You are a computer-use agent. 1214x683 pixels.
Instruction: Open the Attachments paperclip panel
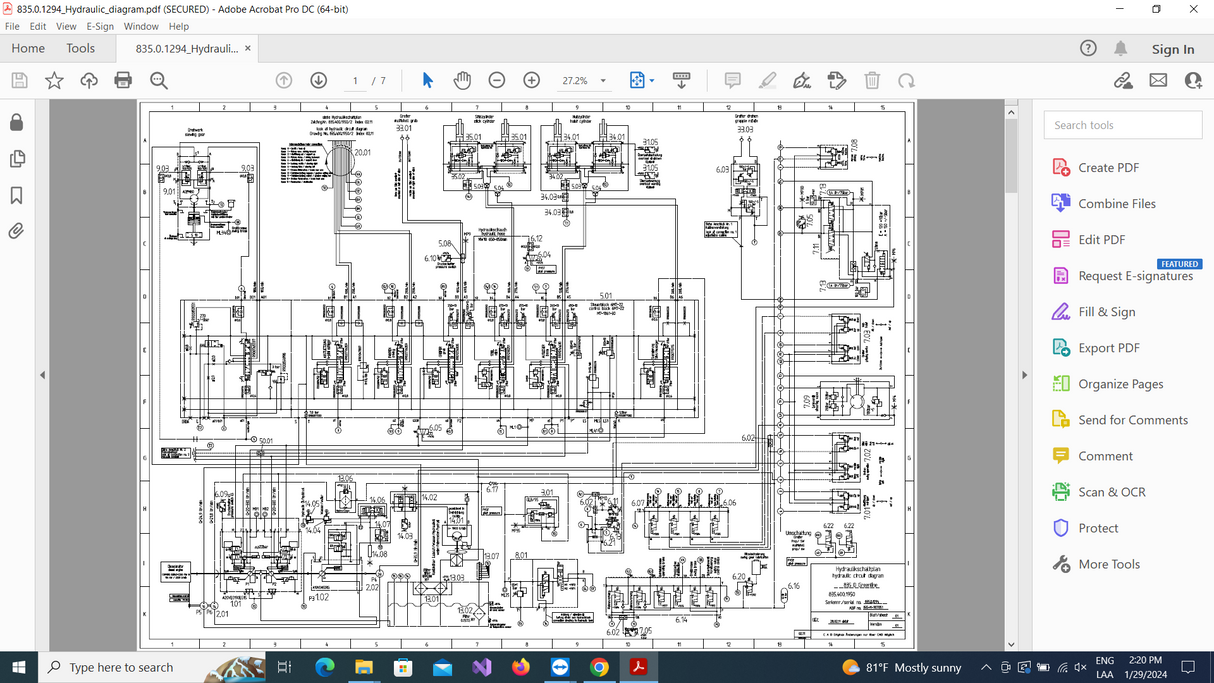tap(16, 231)
